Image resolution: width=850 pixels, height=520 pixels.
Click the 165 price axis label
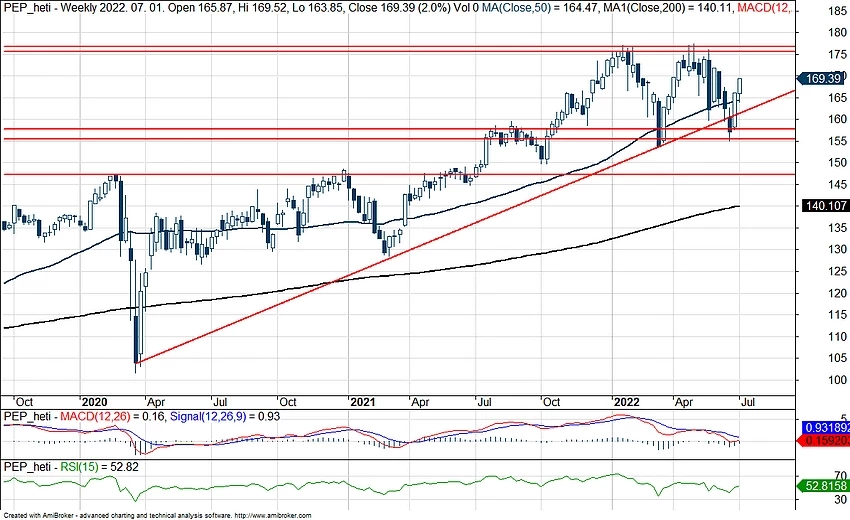tap(838, 98)
